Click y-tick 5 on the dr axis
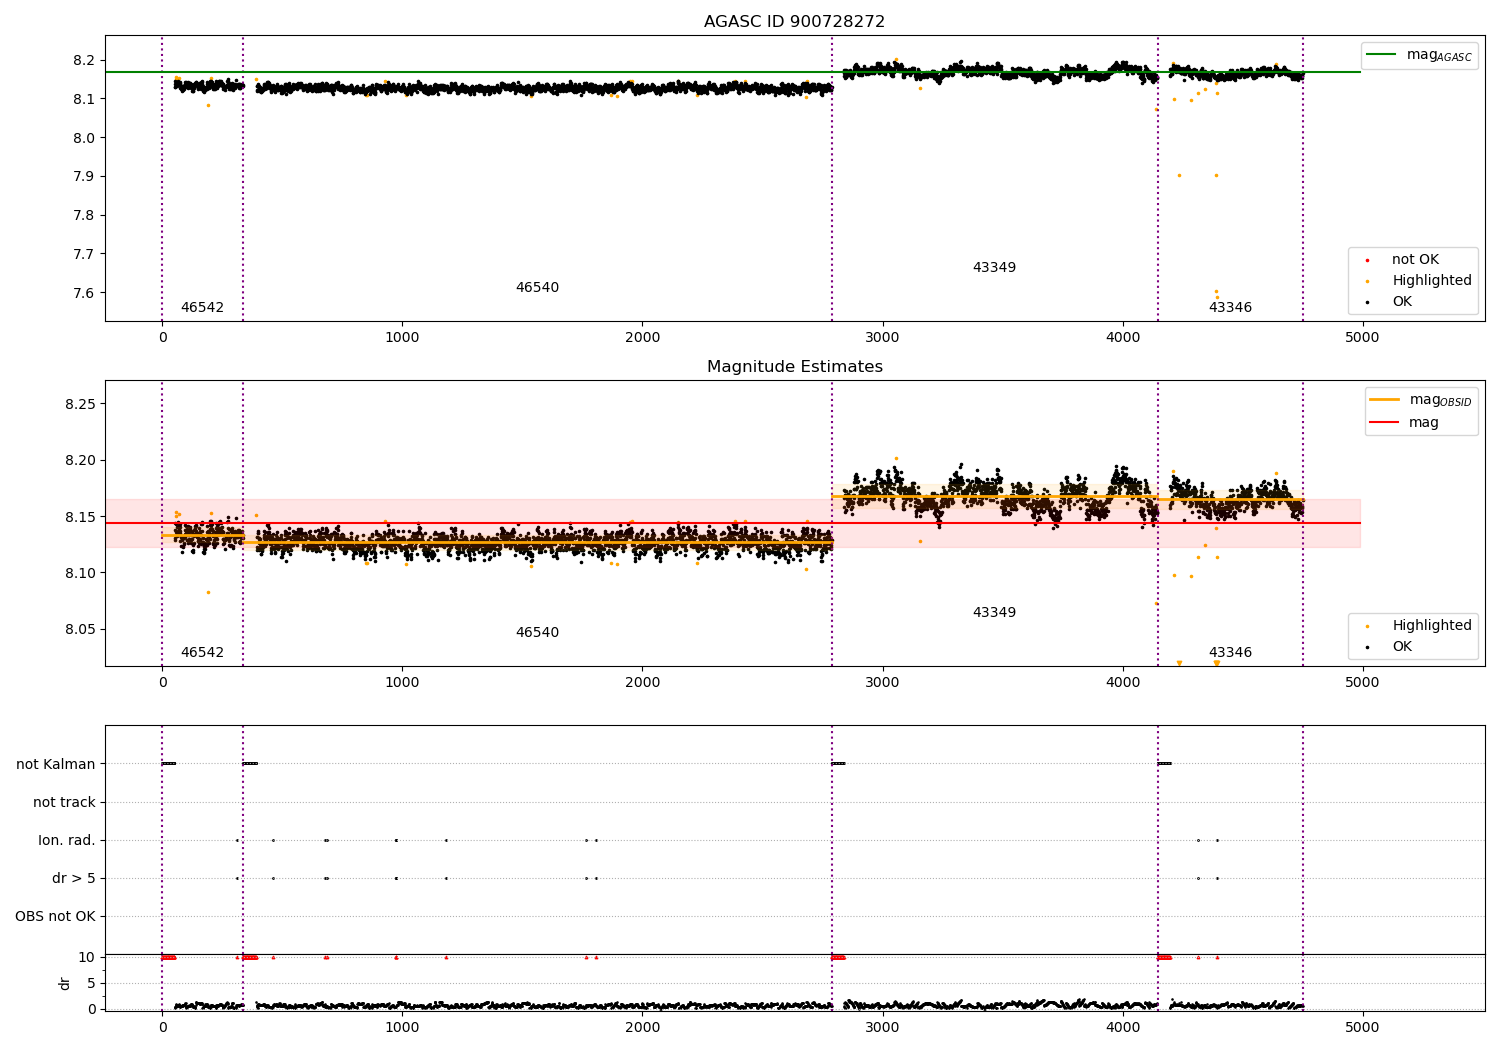 pyautogui.click(x=92, y=984)
